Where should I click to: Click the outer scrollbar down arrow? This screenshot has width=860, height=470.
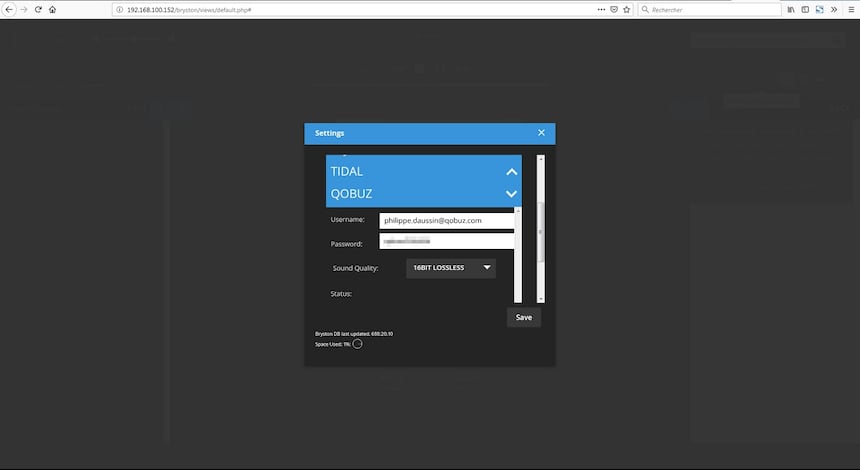tap(541, 299)
